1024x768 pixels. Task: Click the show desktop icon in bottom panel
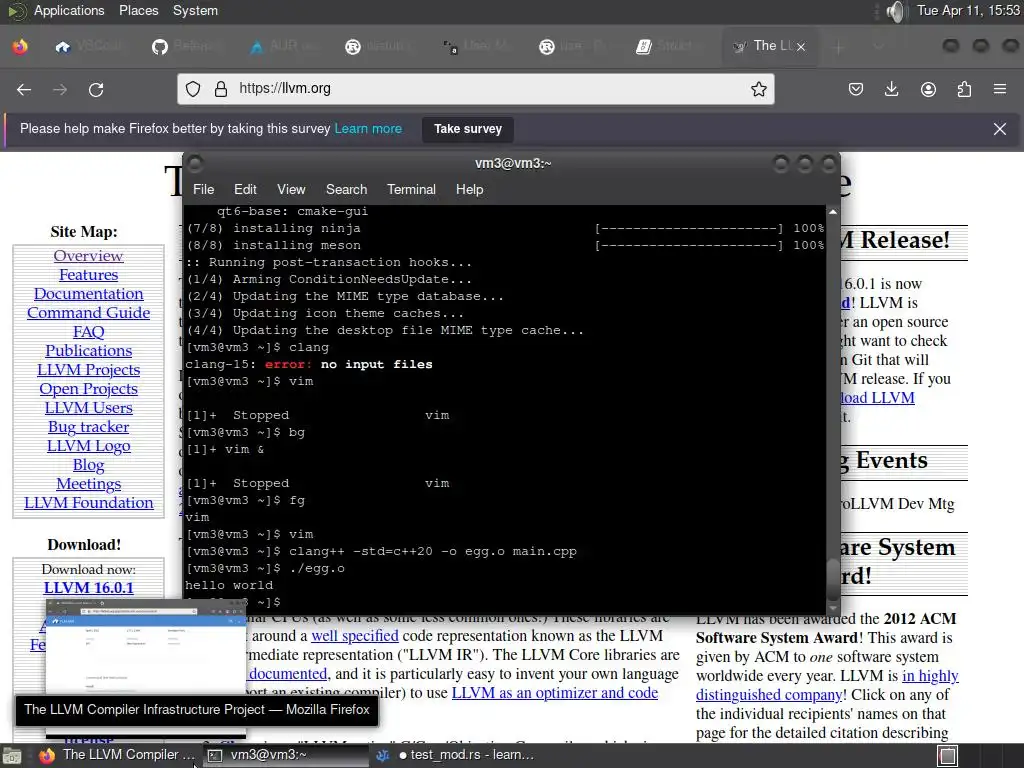tap(12, 756)
